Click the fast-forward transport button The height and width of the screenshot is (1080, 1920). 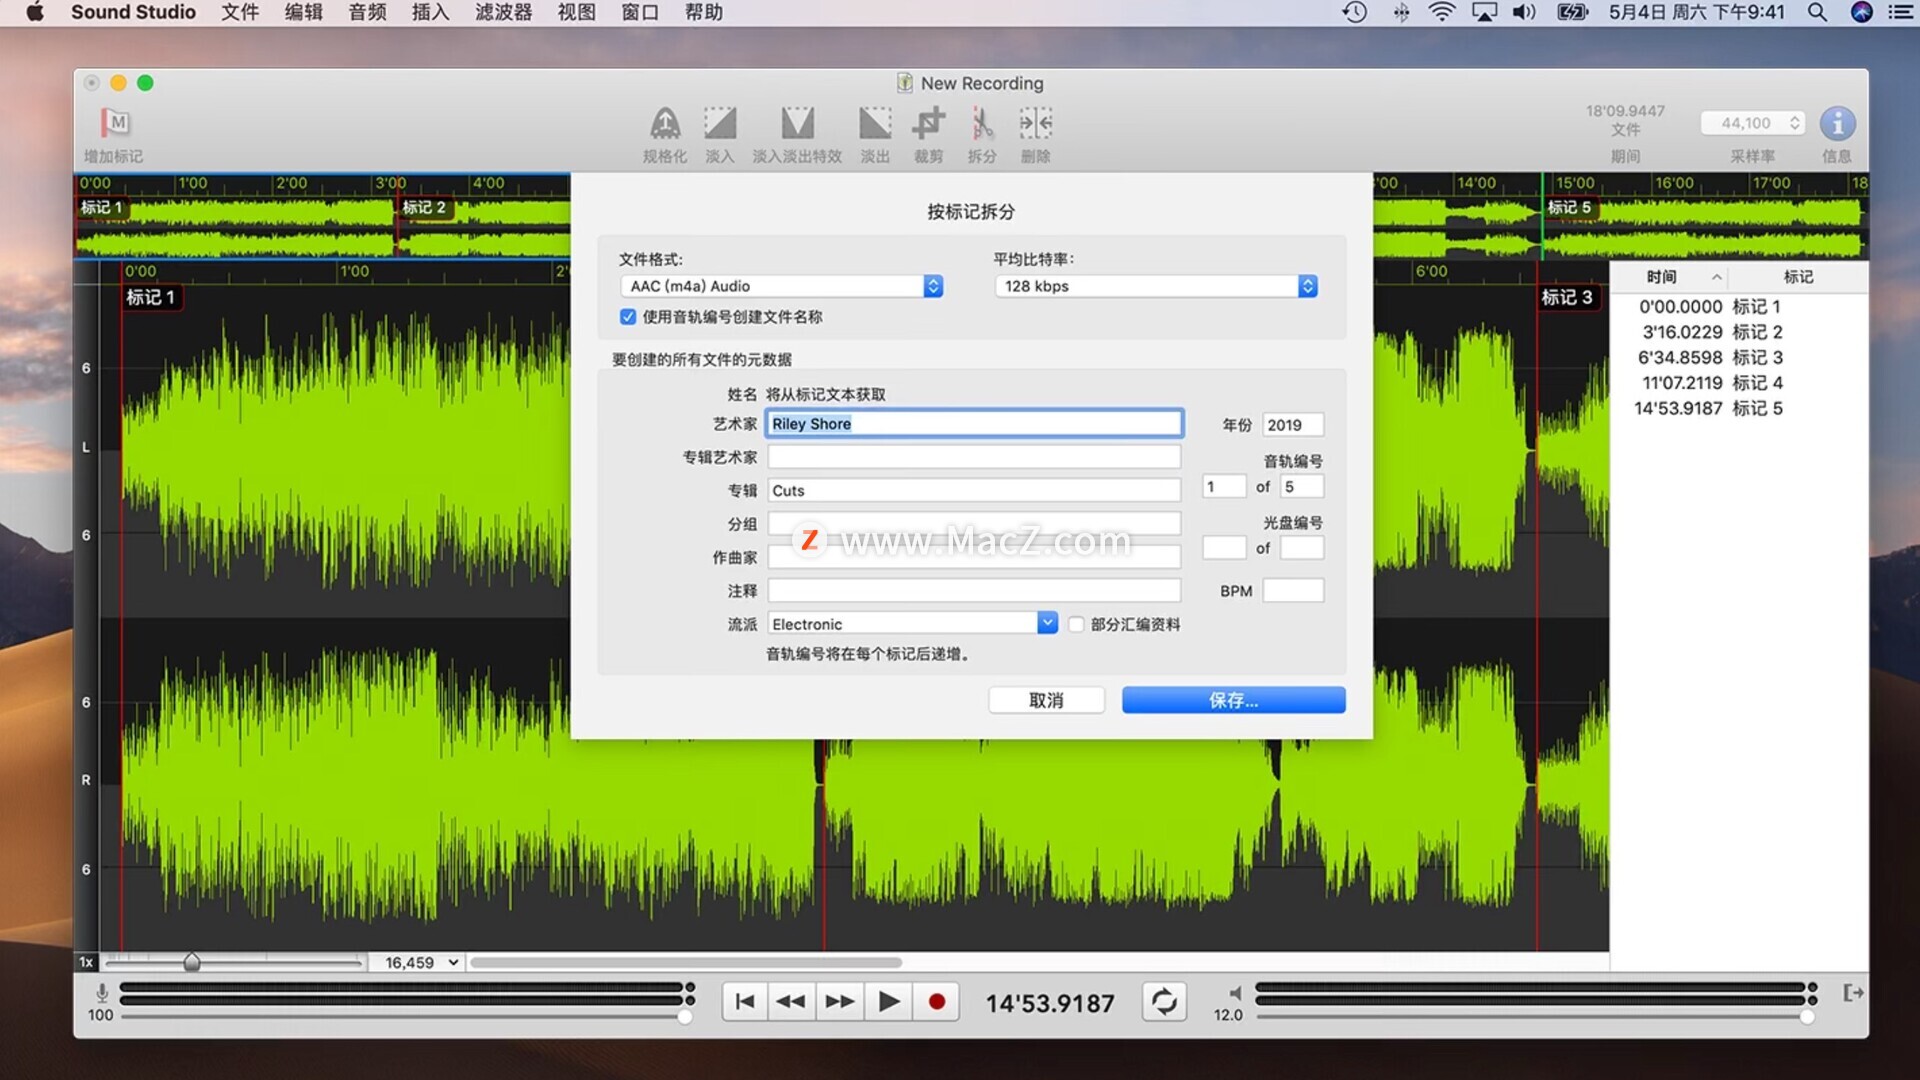tap(840, 1002)
